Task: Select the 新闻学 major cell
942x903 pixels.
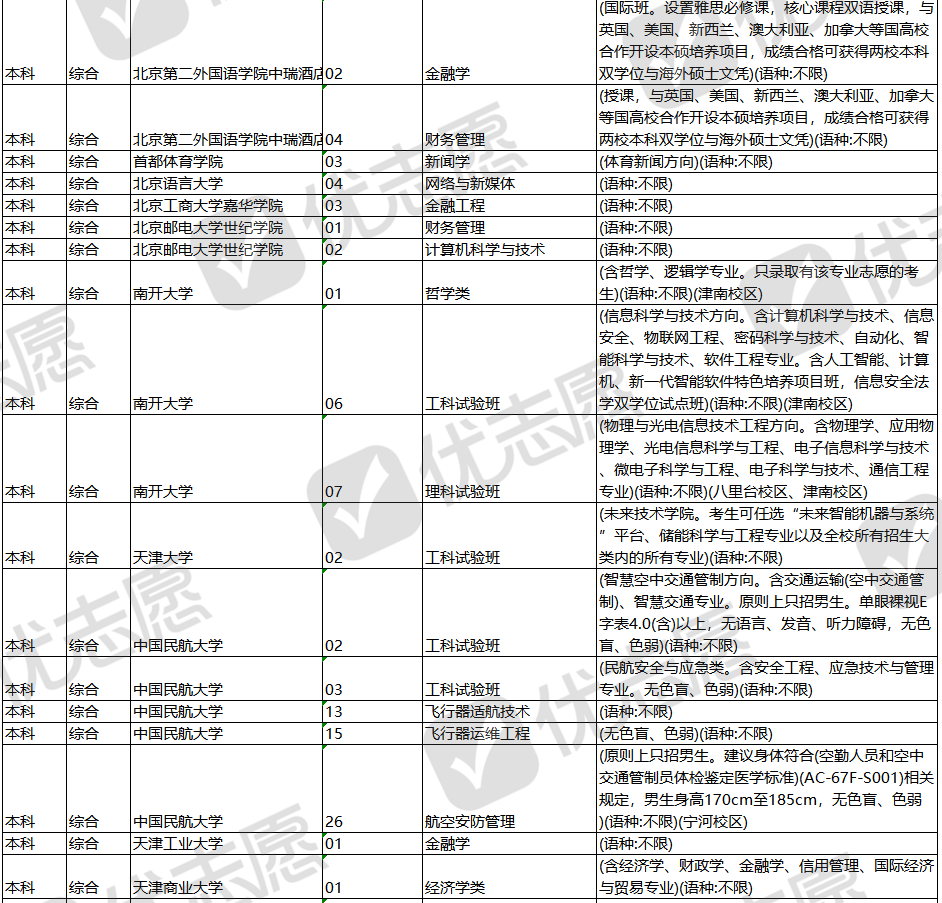Action: (x=447, y=162)
